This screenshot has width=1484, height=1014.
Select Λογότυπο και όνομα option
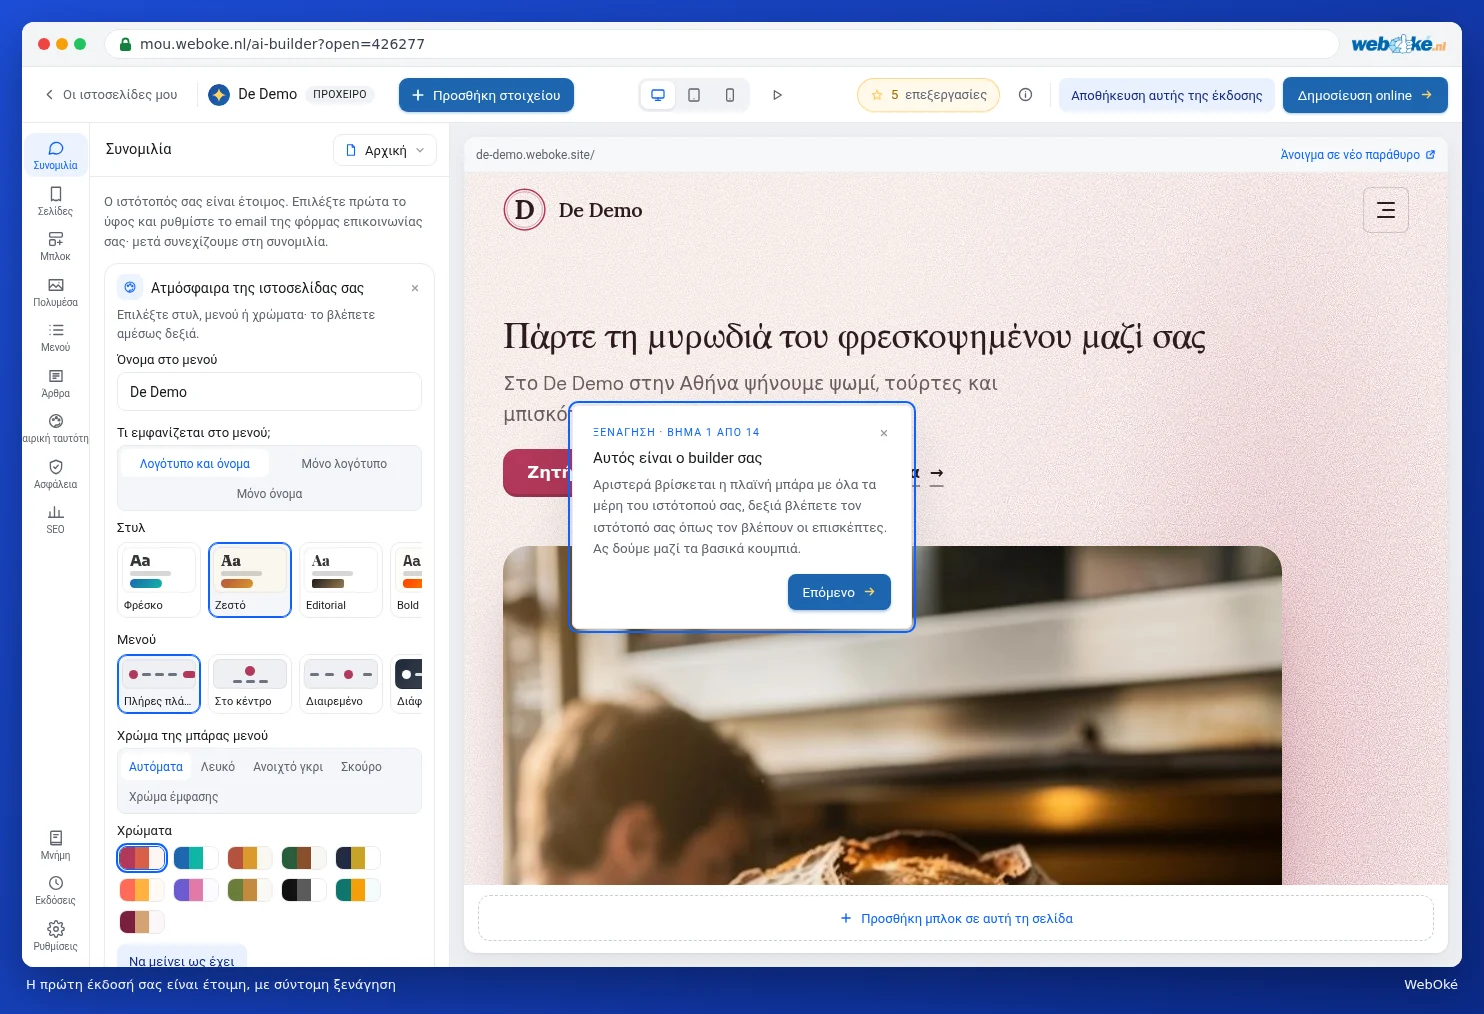coord(195,464)
